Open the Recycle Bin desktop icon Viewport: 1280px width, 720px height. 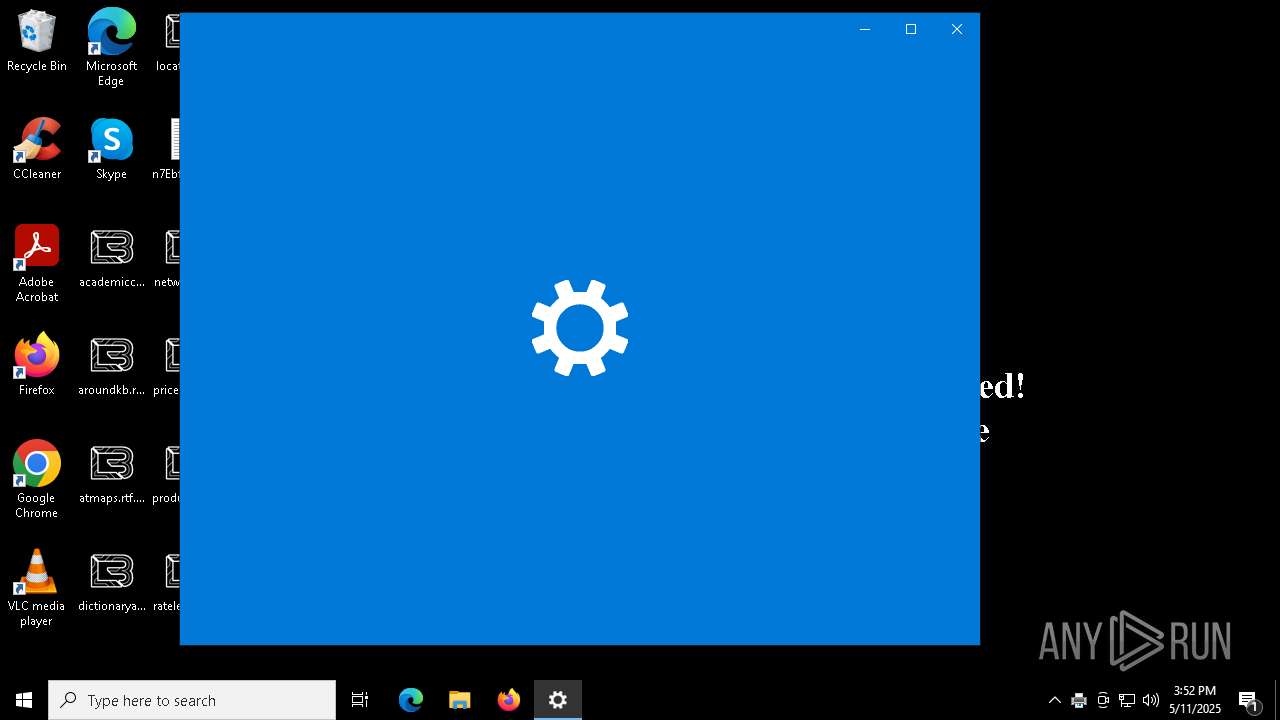(x=37, y=41)
